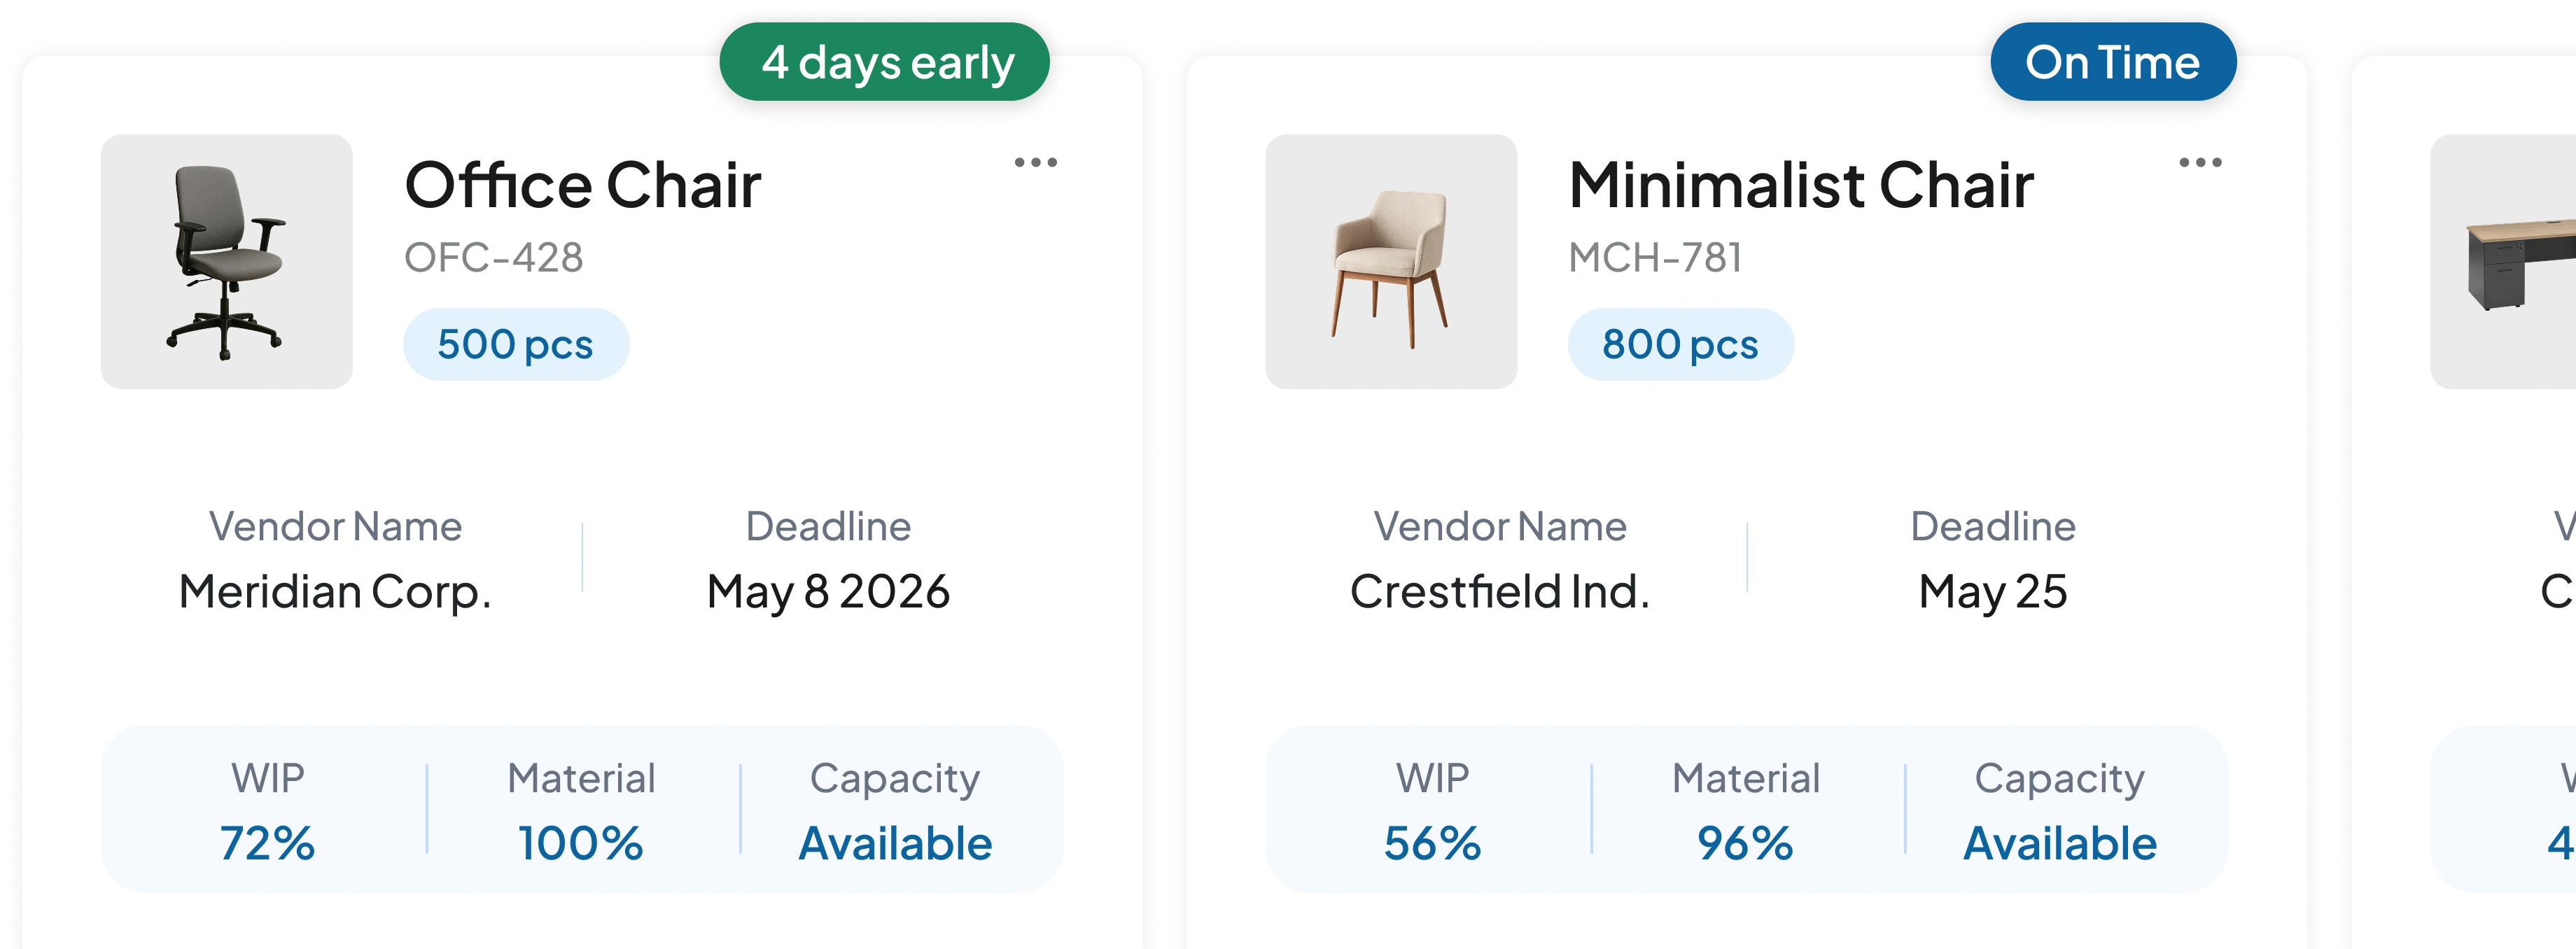Click the deadline 'May 25'
This screenshot has width=2576, height=949.
click(x=1993, y=591)
